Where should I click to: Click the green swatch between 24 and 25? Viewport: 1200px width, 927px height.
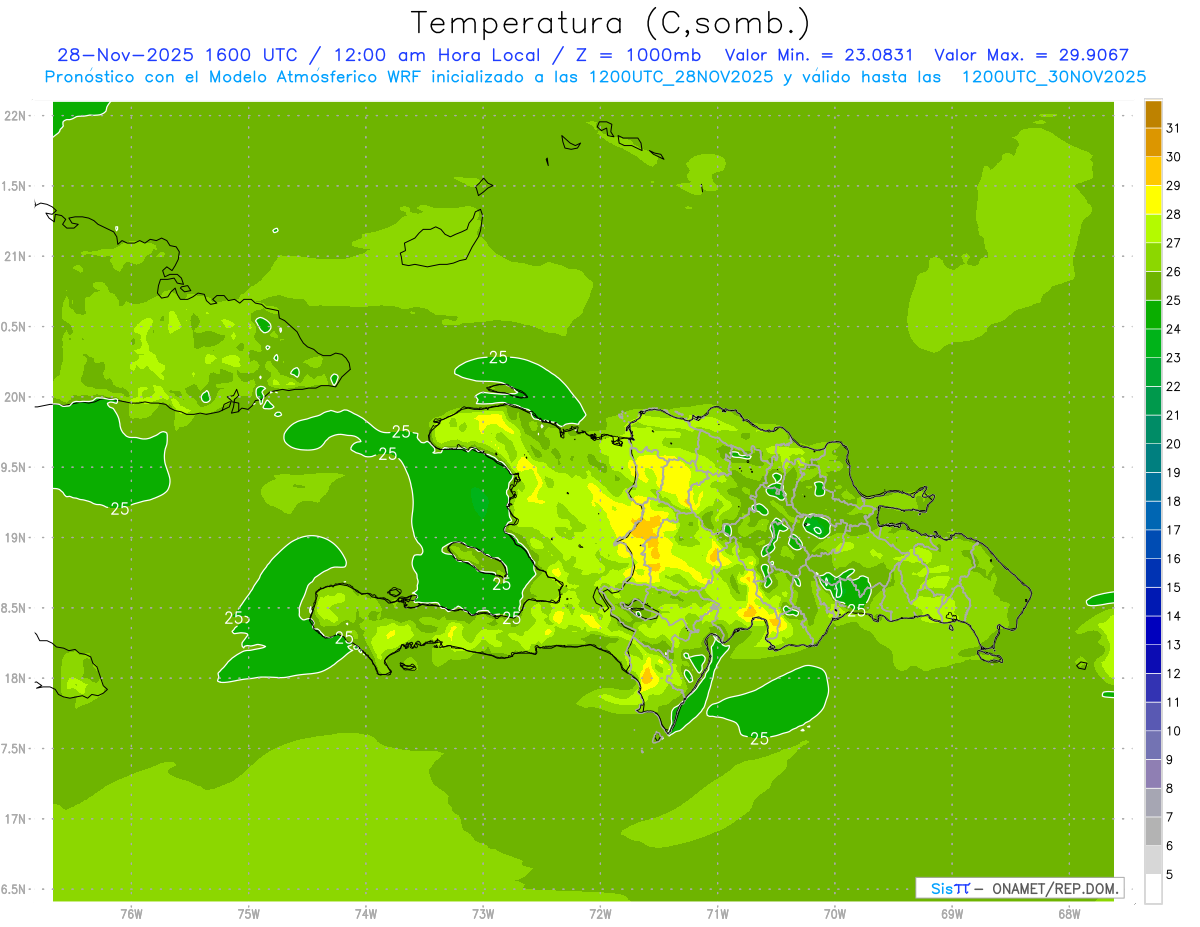point(1153,315)
